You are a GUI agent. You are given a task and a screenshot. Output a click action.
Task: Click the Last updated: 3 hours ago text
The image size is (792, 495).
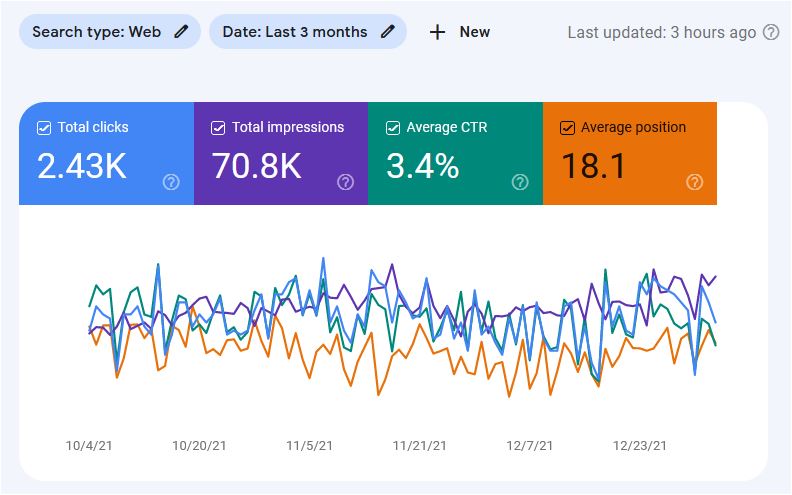coord(661,32)
